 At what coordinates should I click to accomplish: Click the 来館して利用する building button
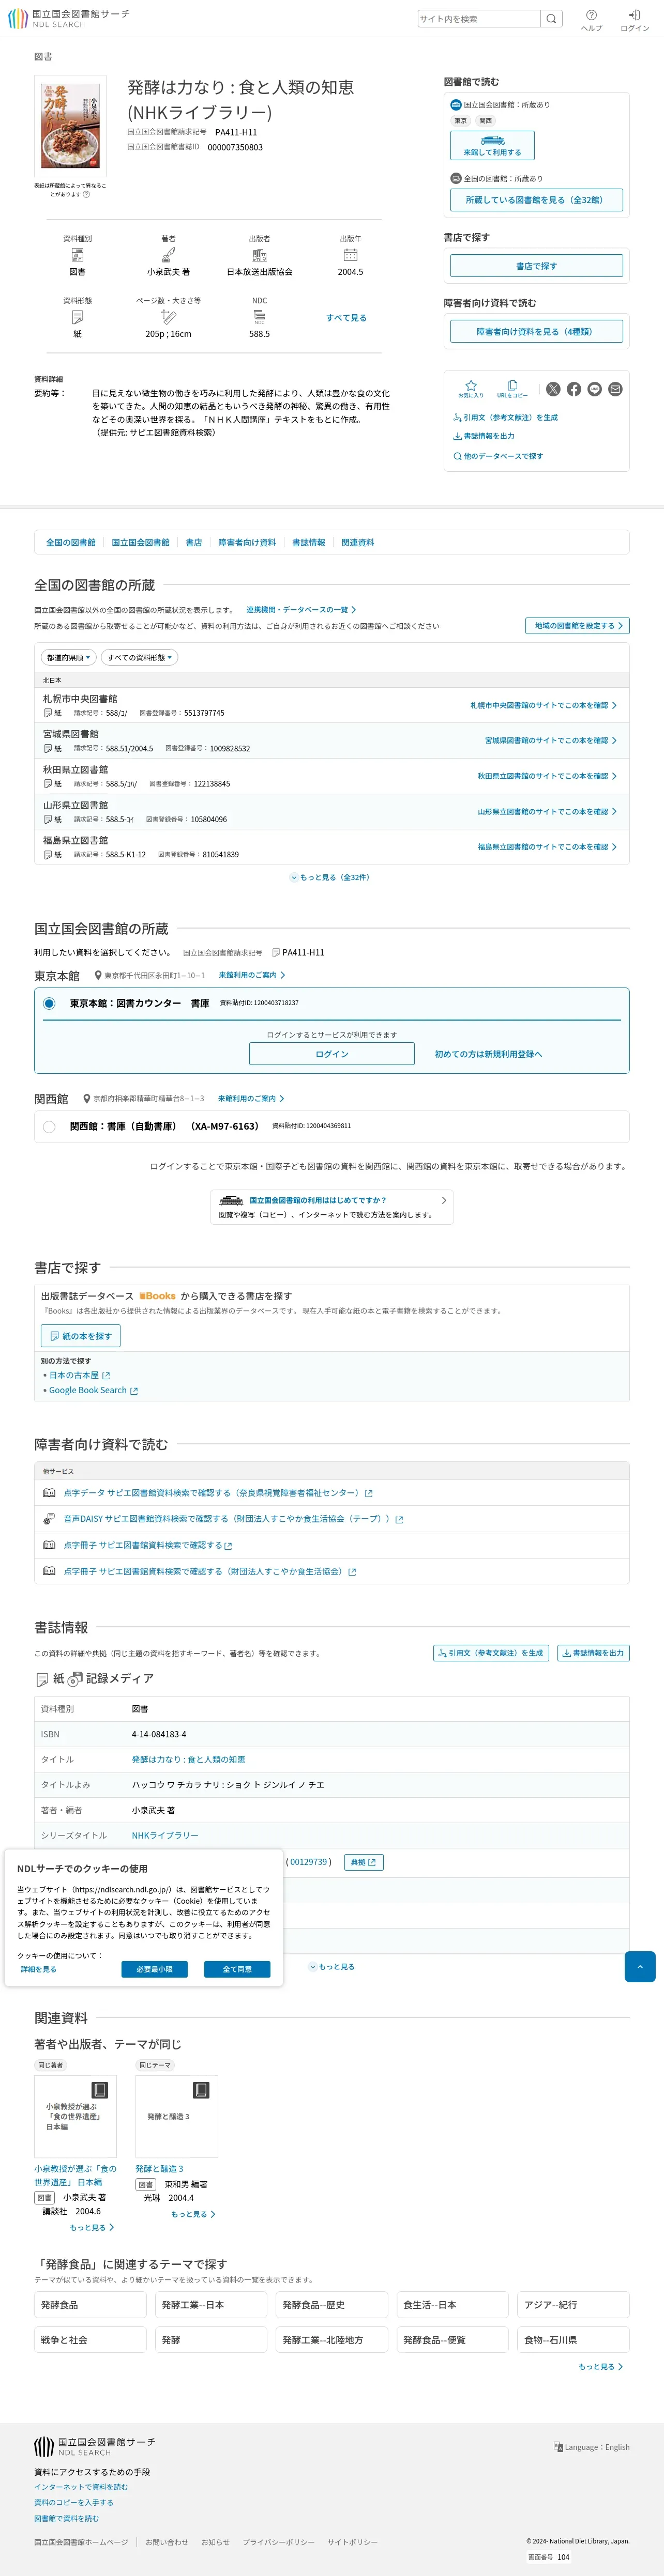[x=492, y=145]
